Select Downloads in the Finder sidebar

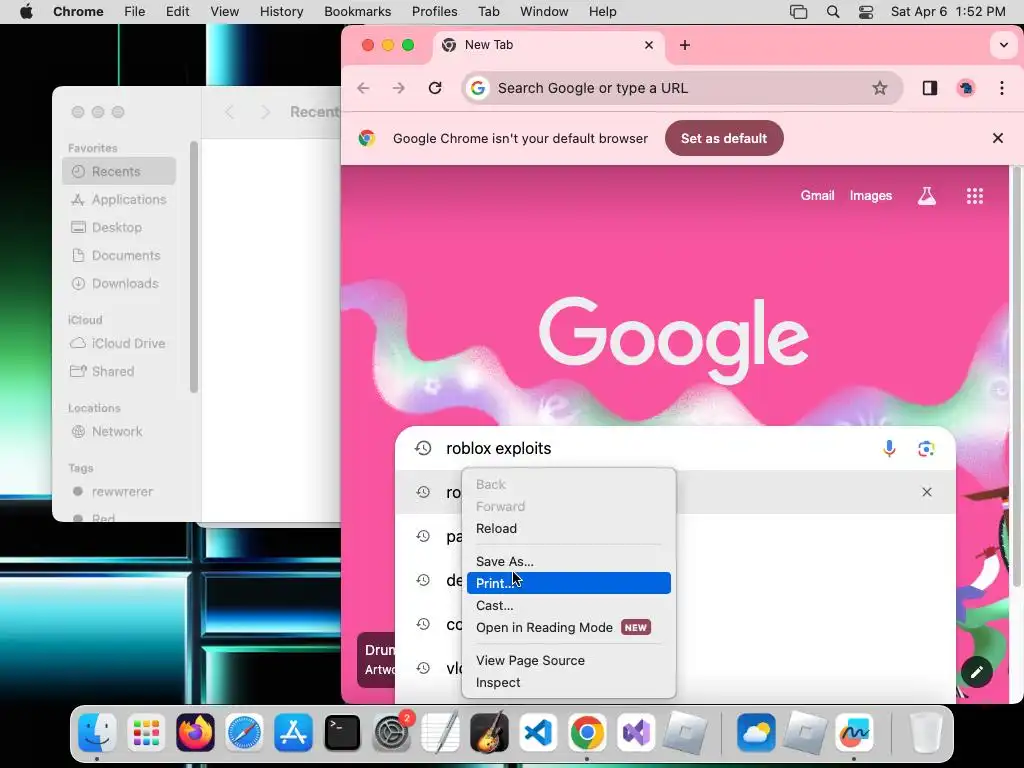[x=119, y=283]
